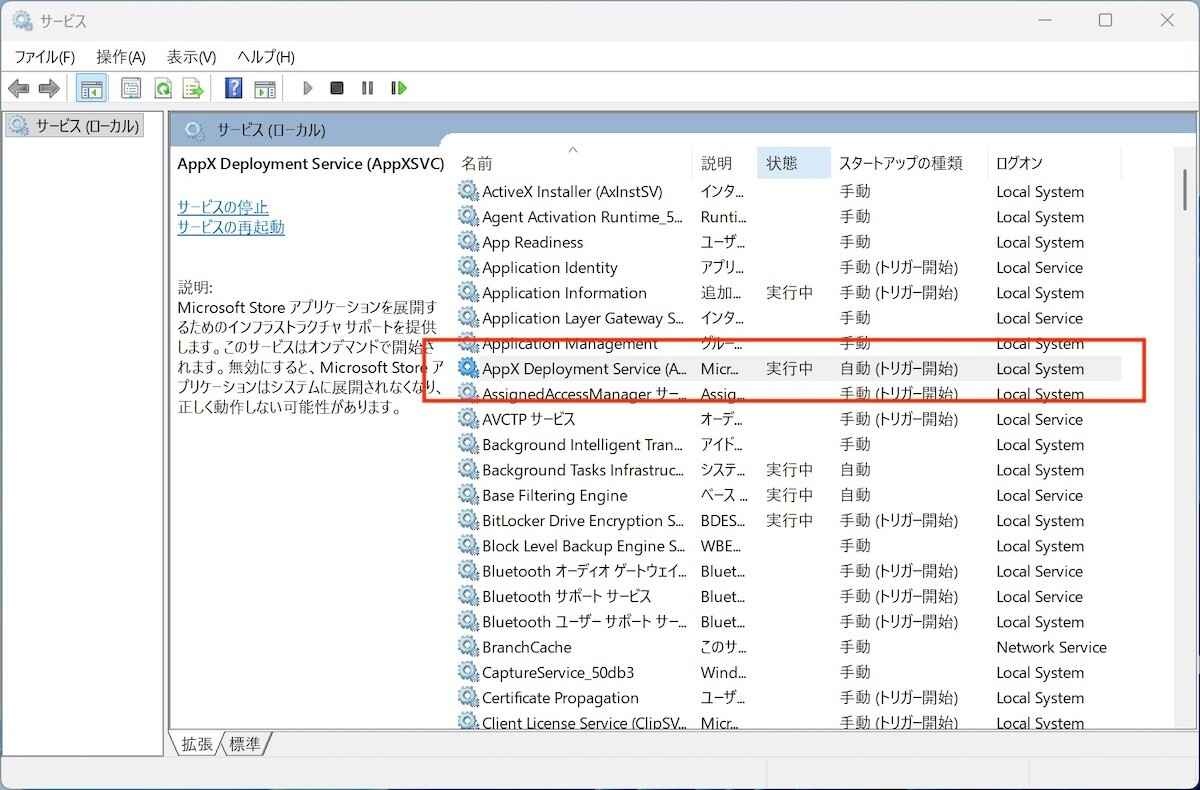Click the Show/Hide Console Tree icon
The width and height of the screenshot is (1200, 790).
[x=91, y=89]
